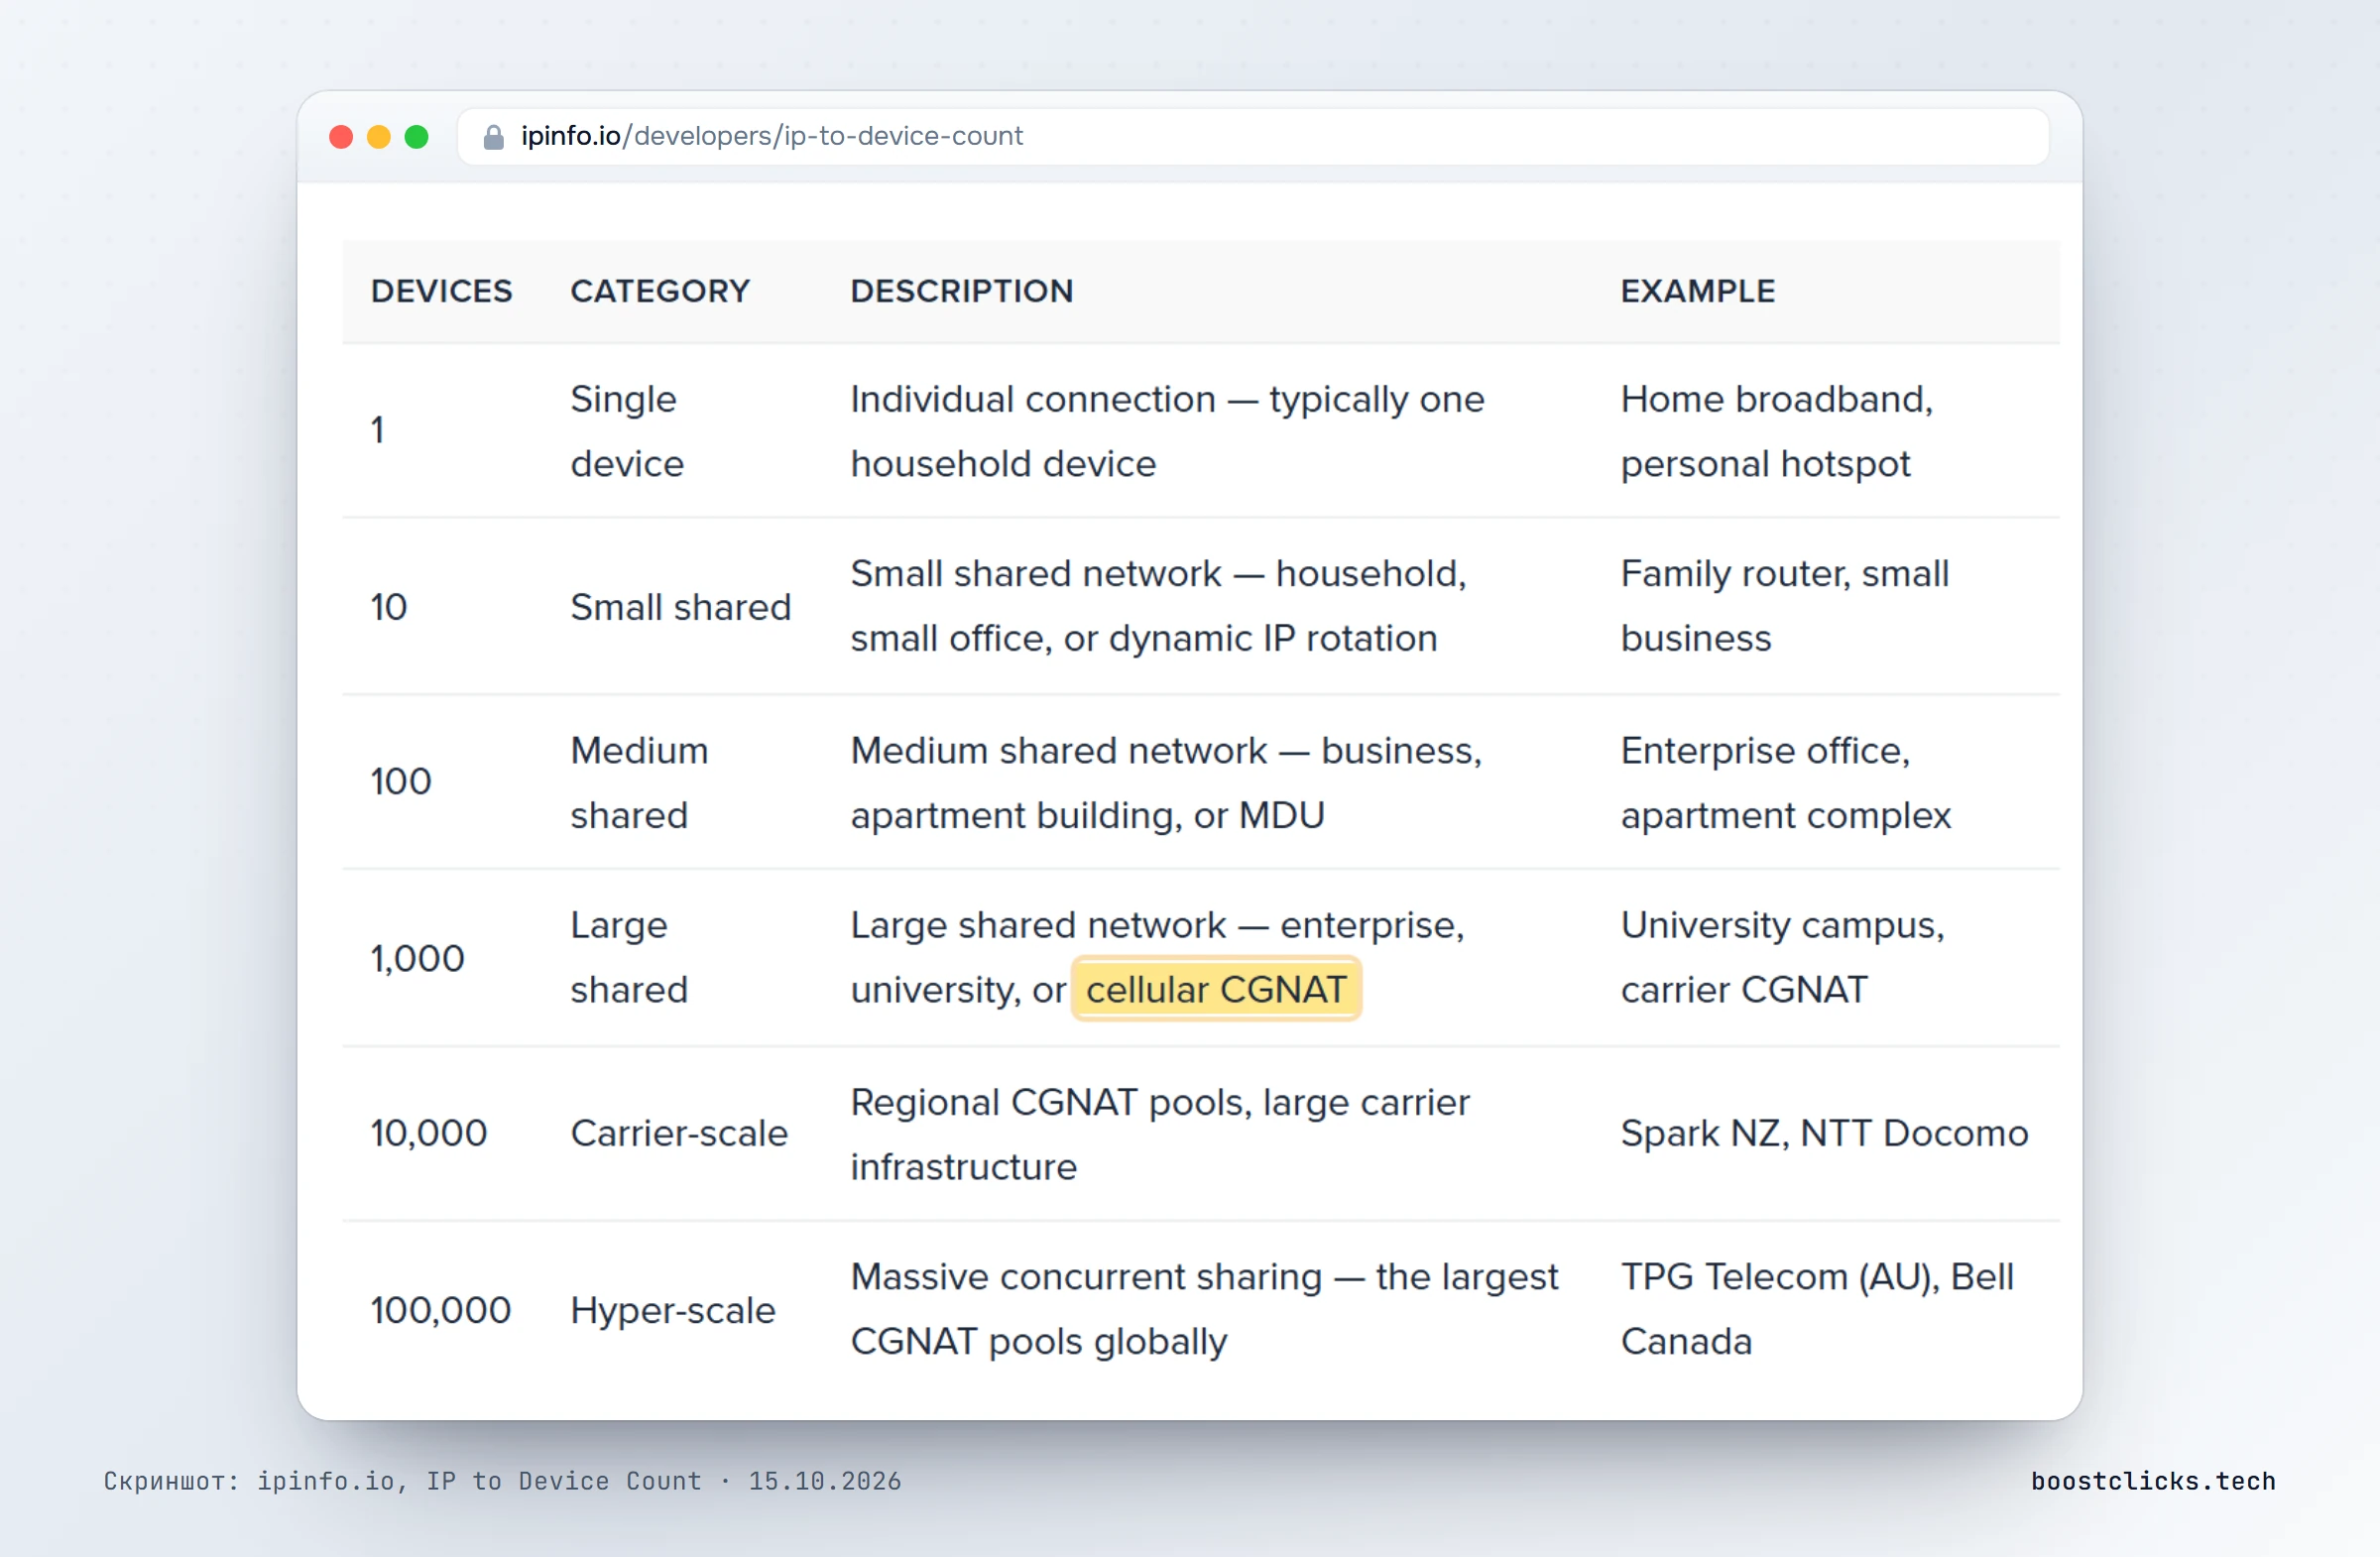Click the DESCRIPTION column header
Viewport: 2380px width, 1557px height.
[x=962, y=291]
